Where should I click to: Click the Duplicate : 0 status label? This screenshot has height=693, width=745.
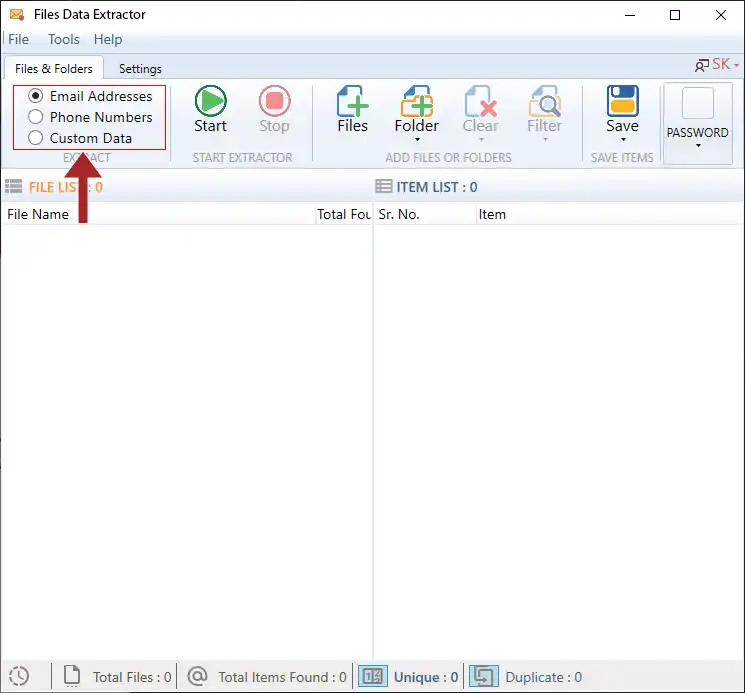click(x=544, y=677)
